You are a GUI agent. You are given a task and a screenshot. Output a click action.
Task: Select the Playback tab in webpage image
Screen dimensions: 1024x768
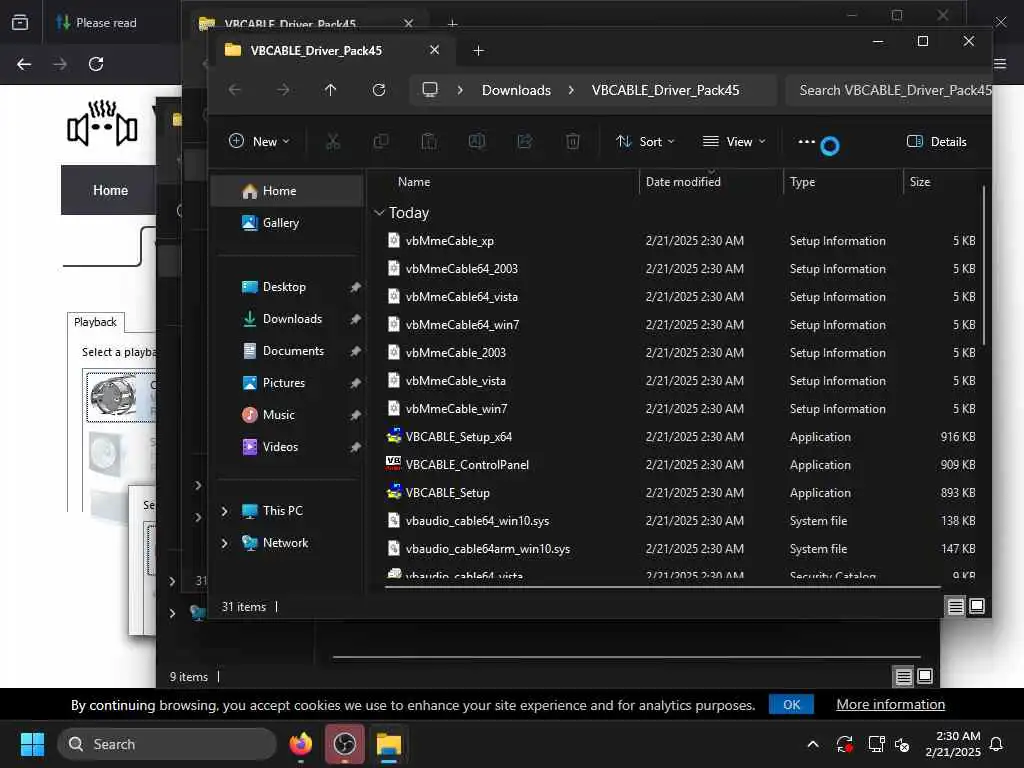click(95, 322)
